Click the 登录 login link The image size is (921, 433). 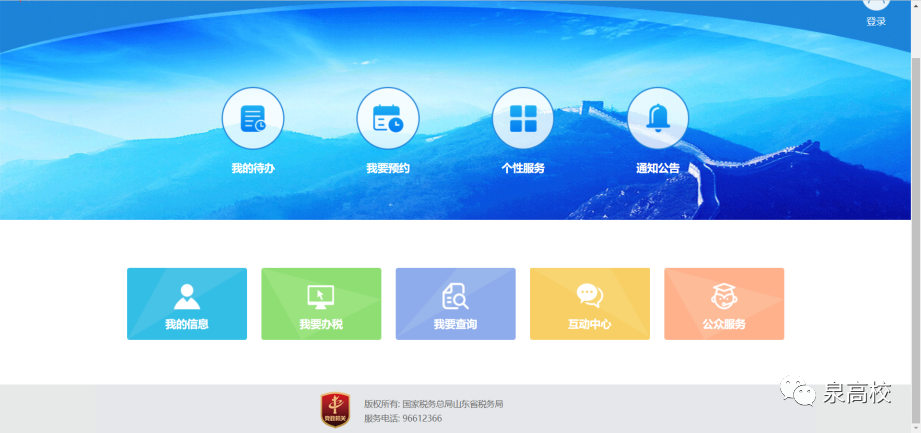pos(875,21)
